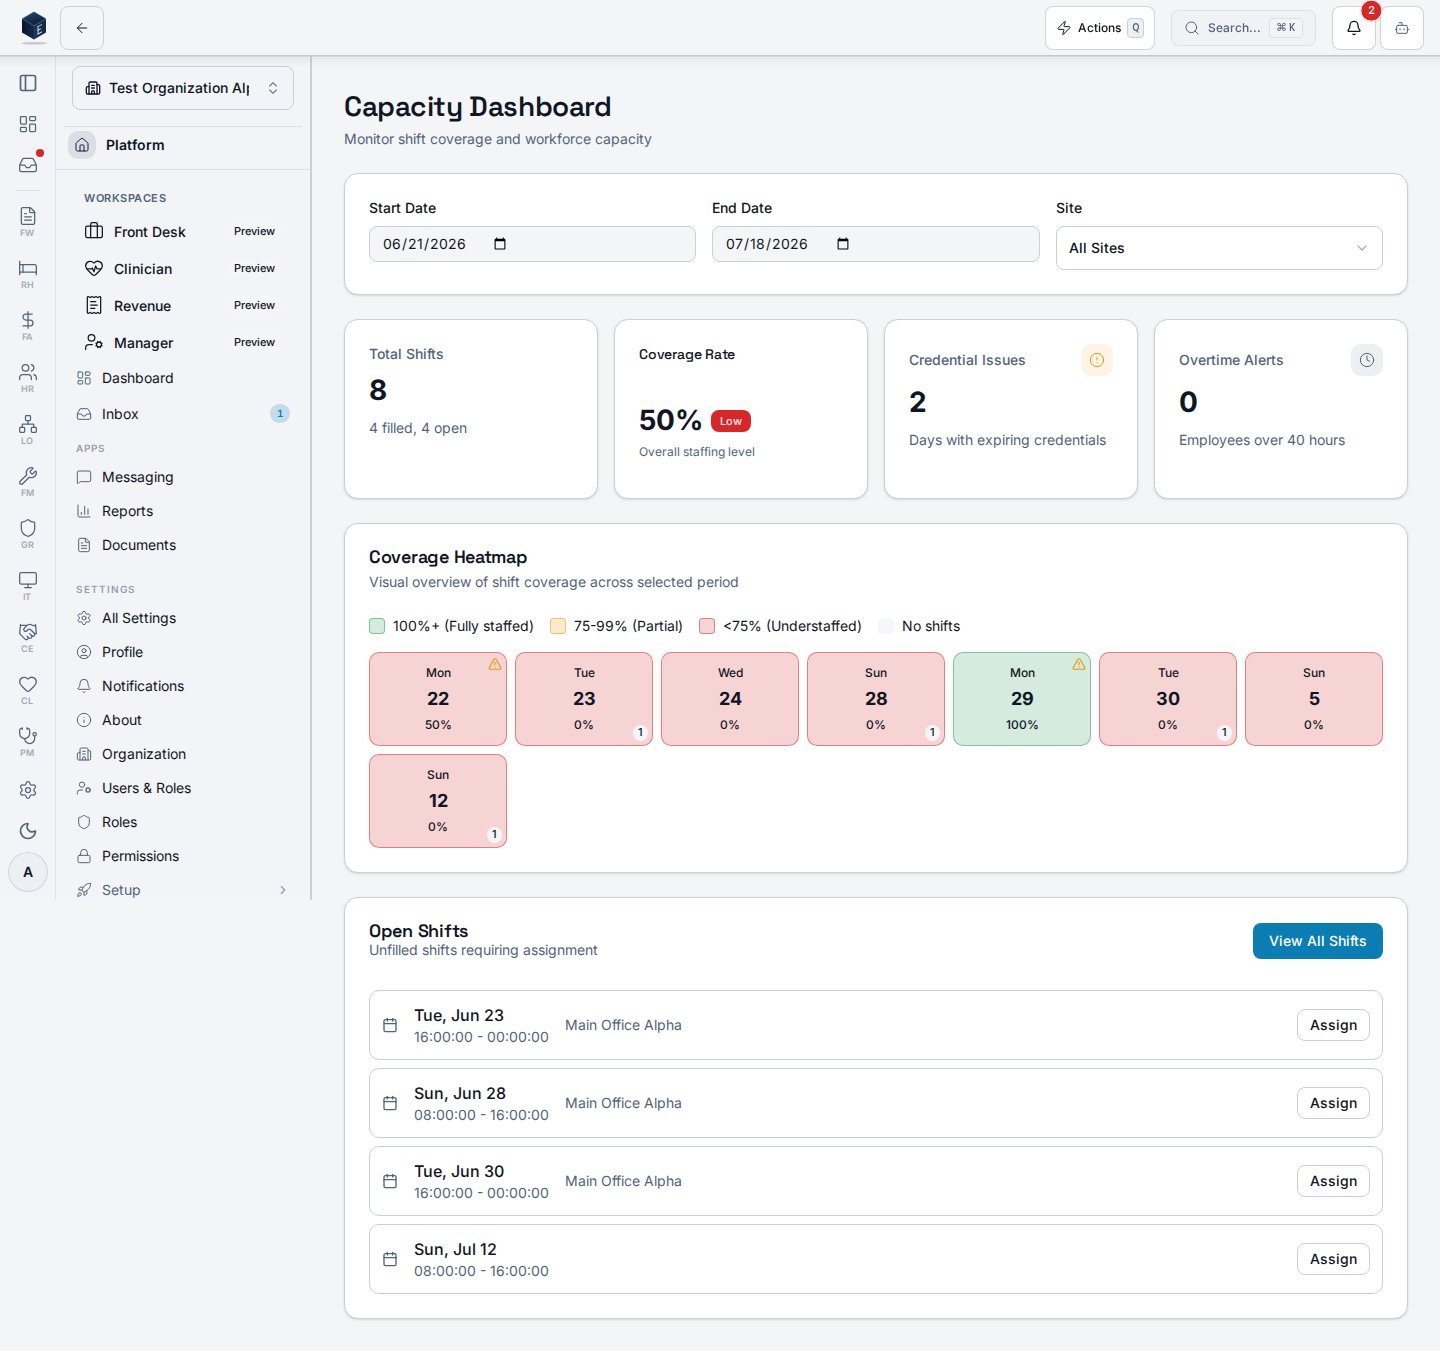Open Notifications settings

181,686
